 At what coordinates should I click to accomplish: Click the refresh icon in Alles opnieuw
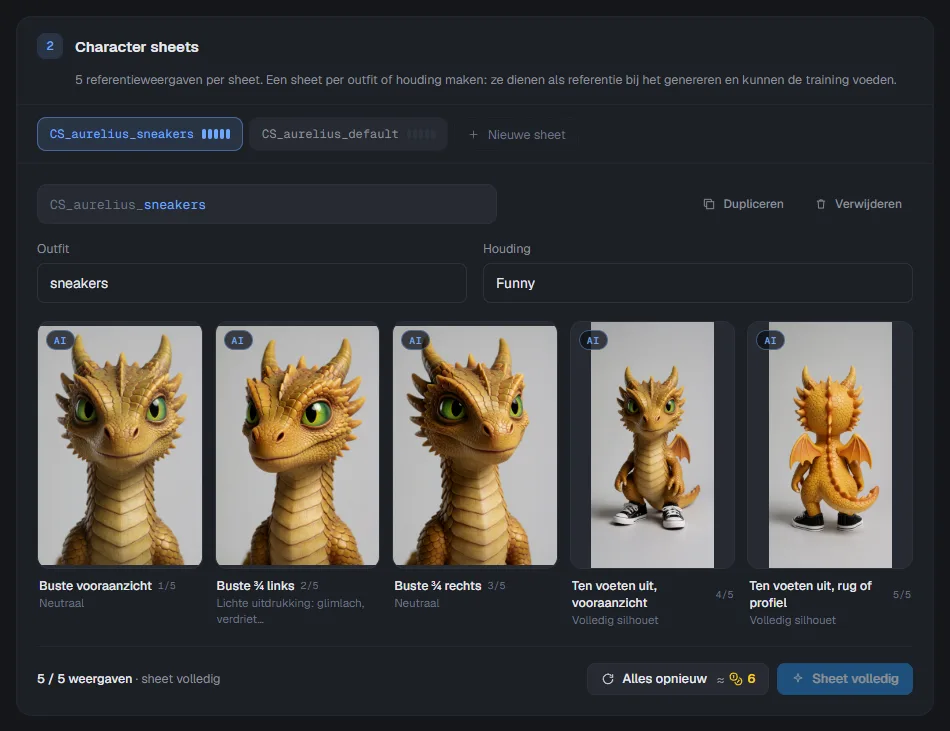tap(608, 679)
